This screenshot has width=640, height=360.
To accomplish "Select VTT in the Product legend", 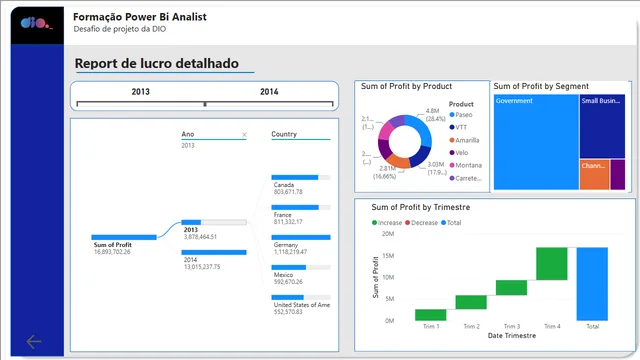I will [x=458, y=127].
